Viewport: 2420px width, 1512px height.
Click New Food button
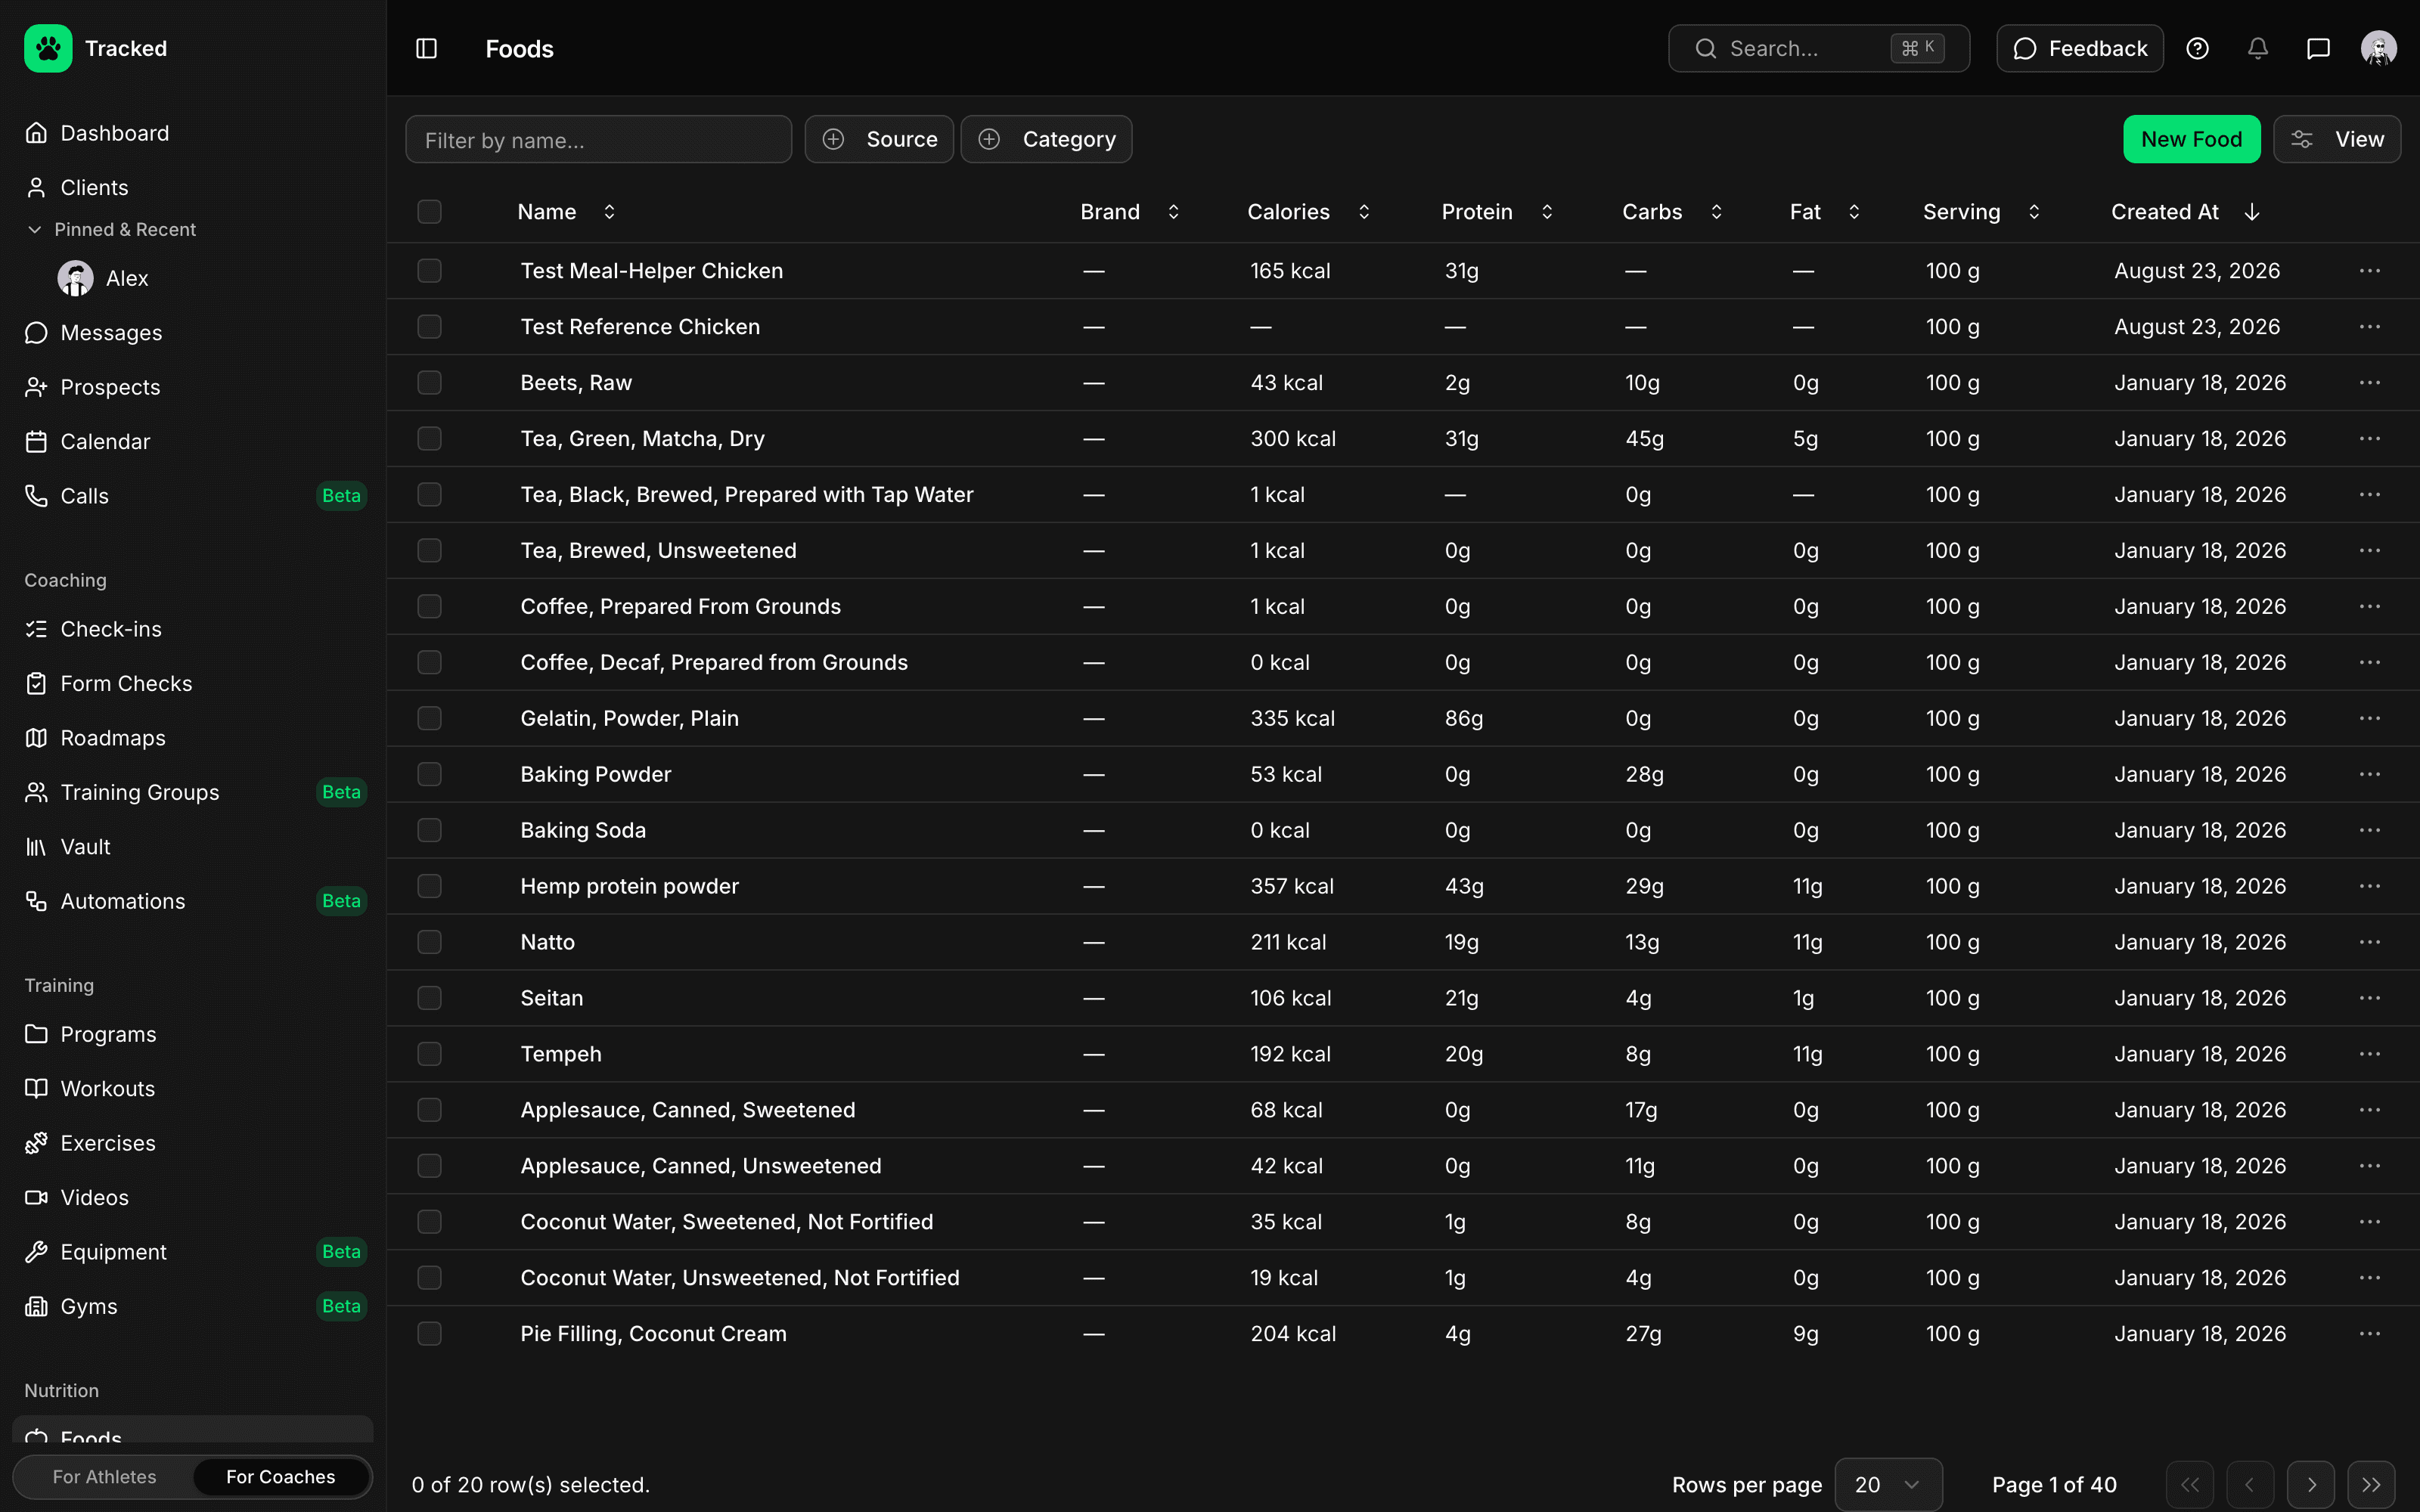pyautogui.click(x=2191, y=139)
